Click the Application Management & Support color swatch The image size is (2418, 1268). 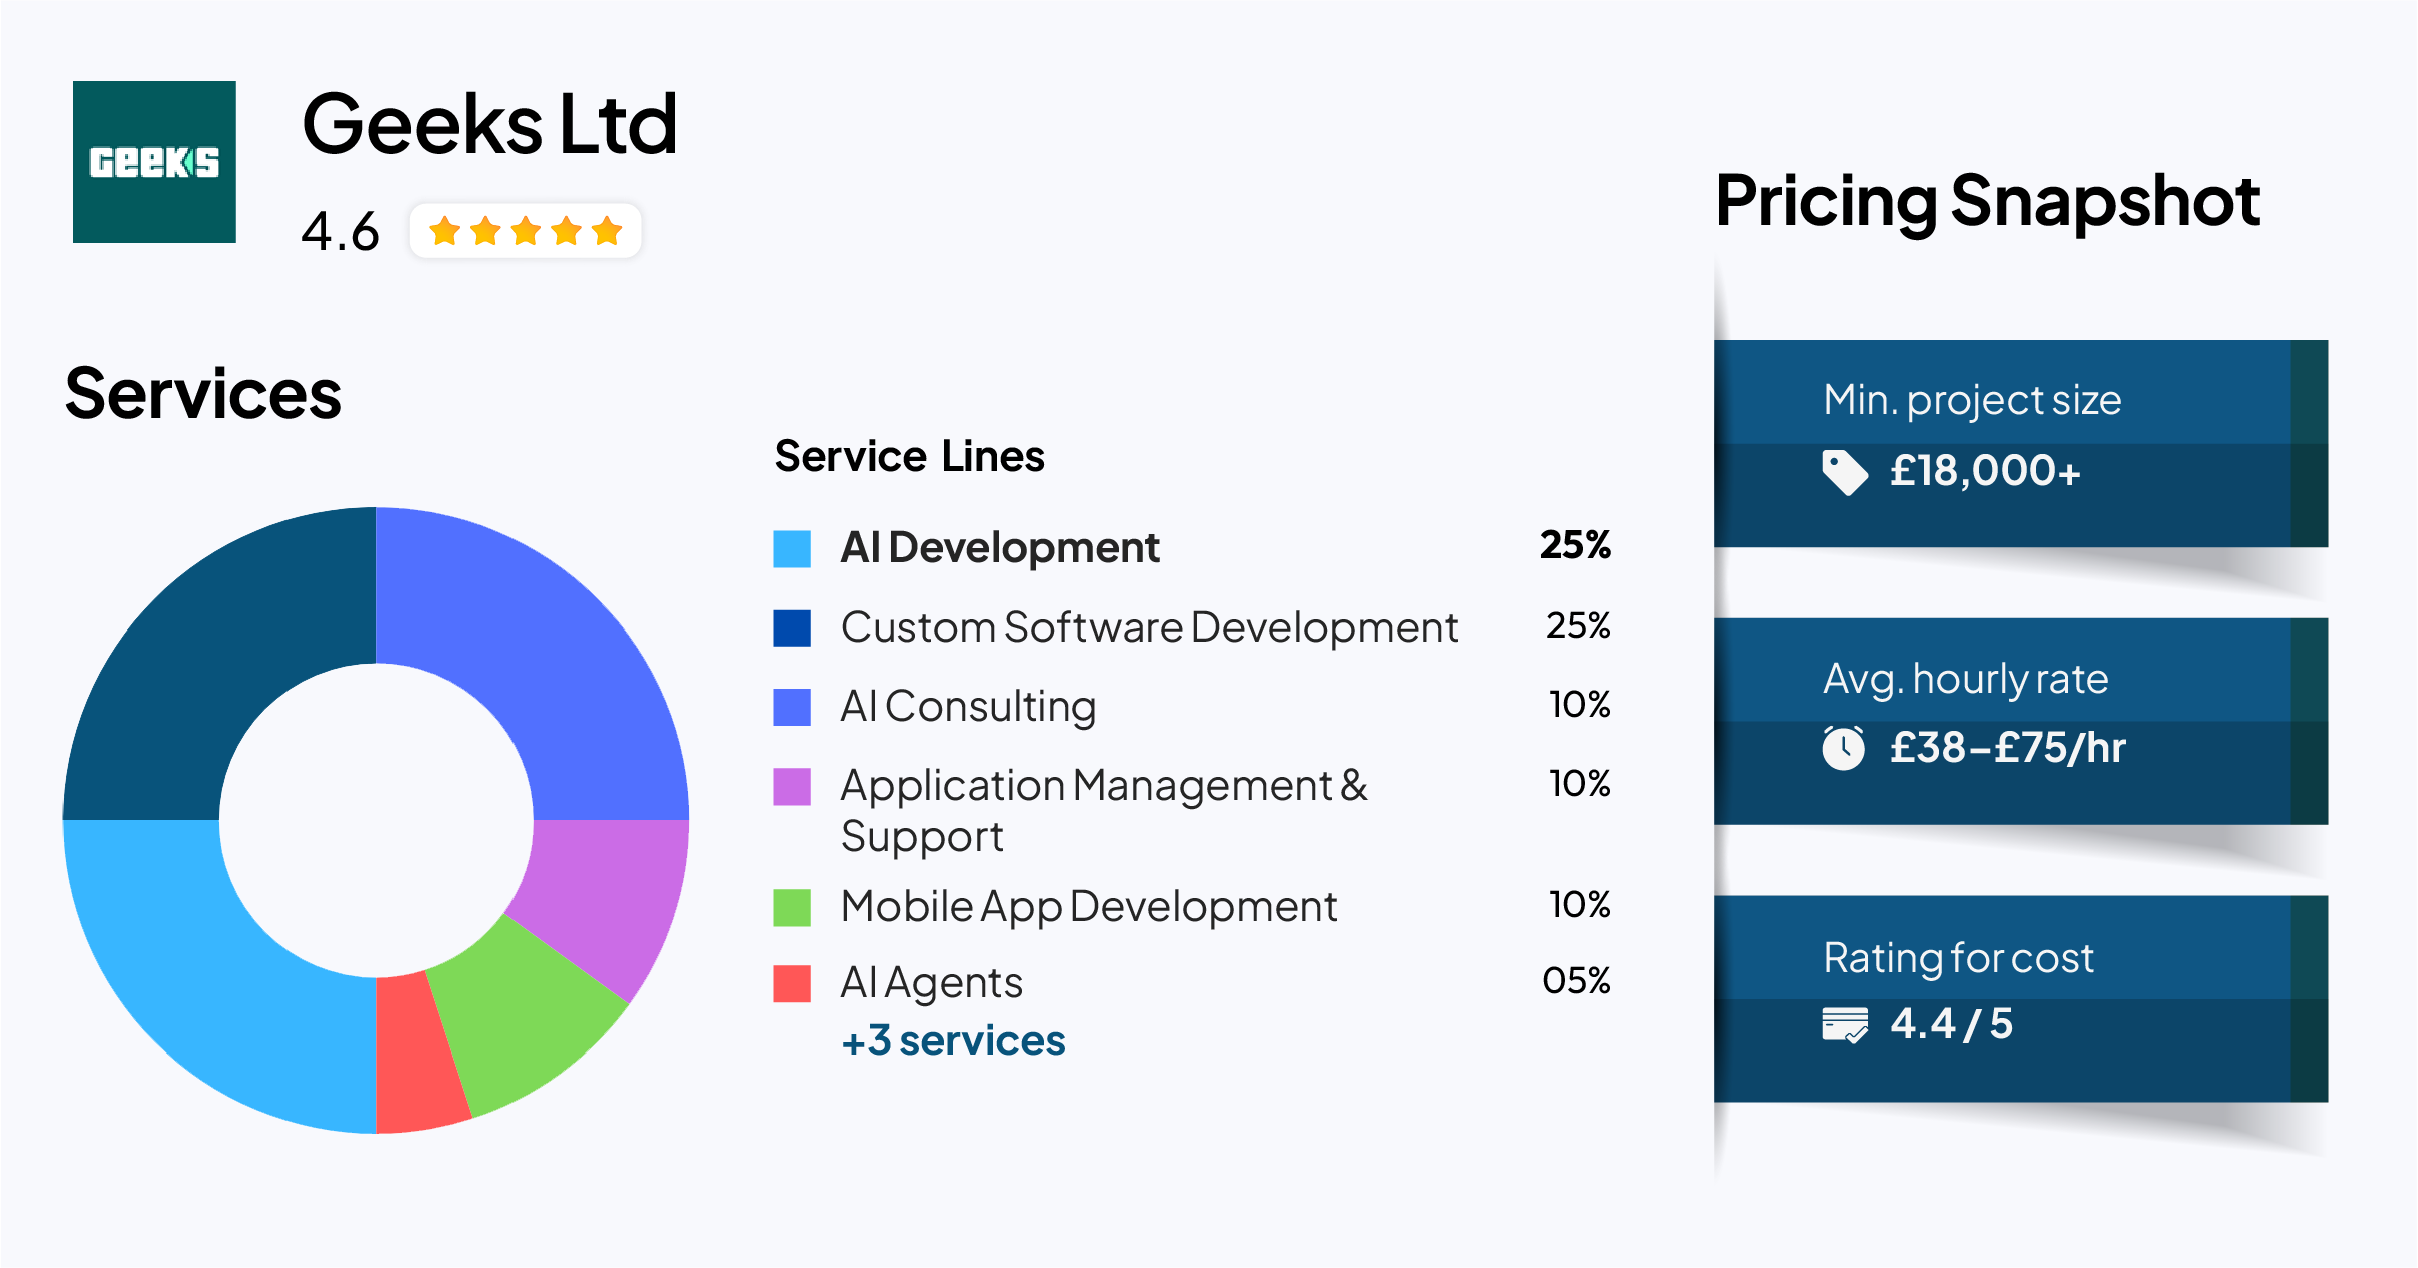tap(792, 787)
